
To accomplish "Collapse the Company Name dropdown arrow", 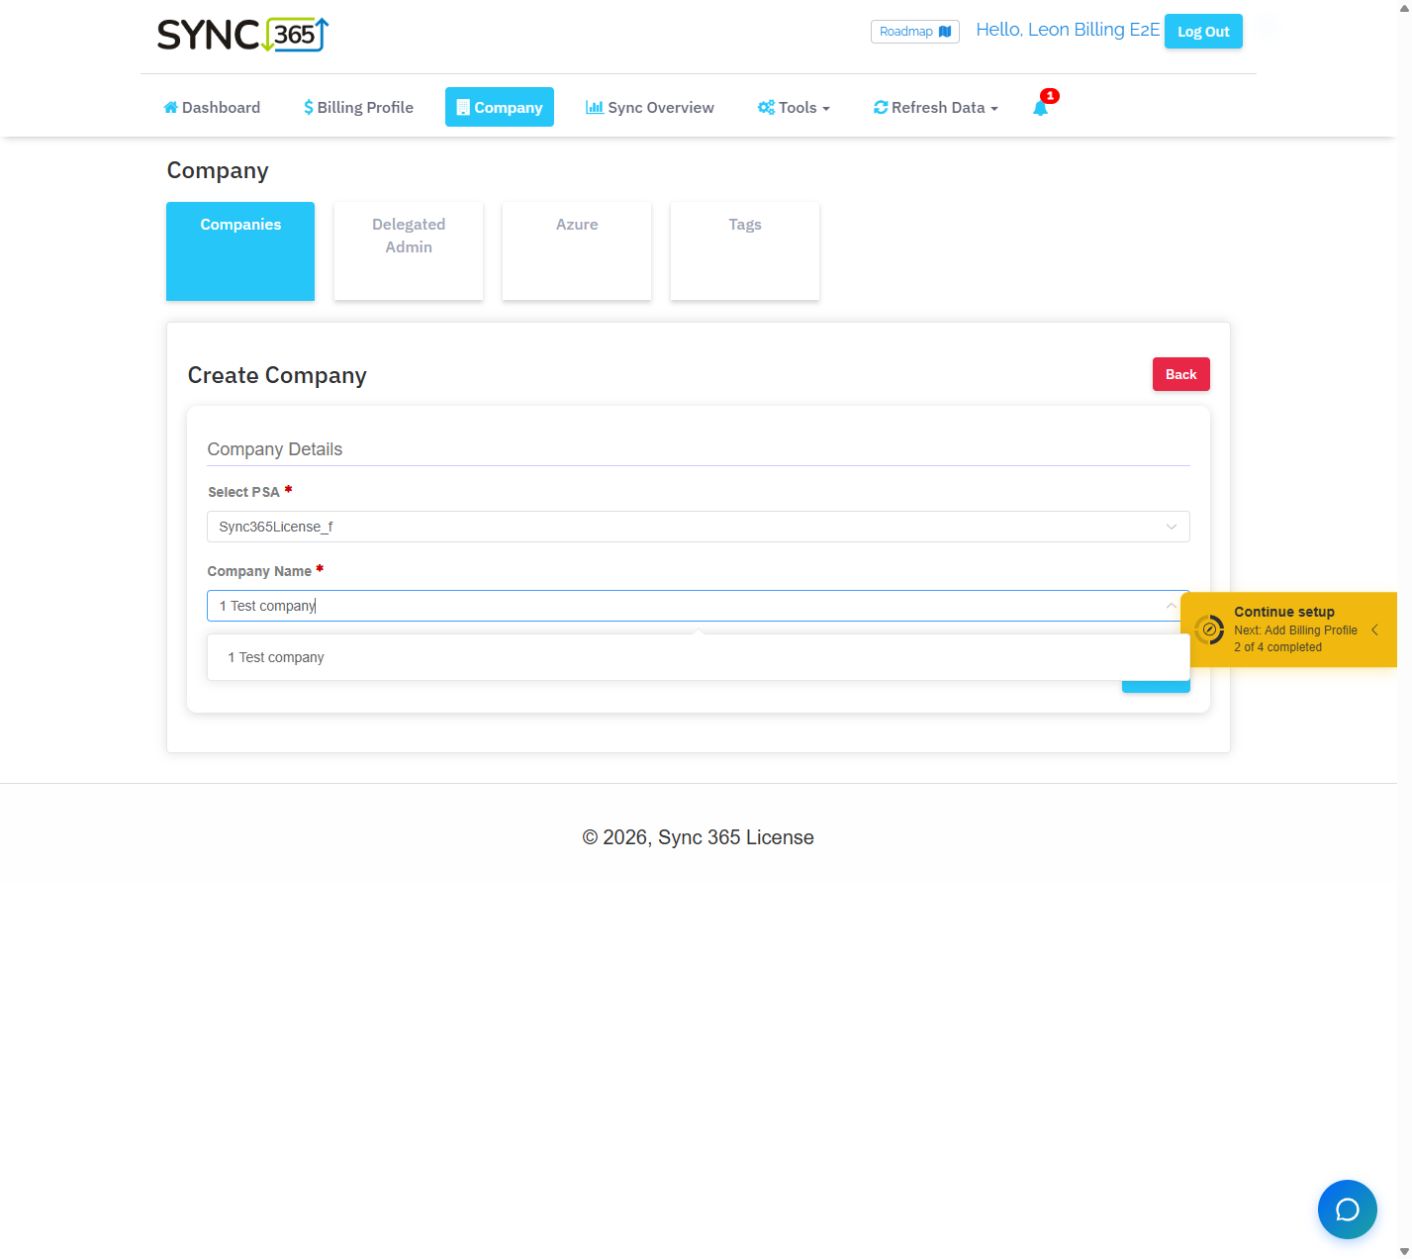I will tap(1171, 605).
